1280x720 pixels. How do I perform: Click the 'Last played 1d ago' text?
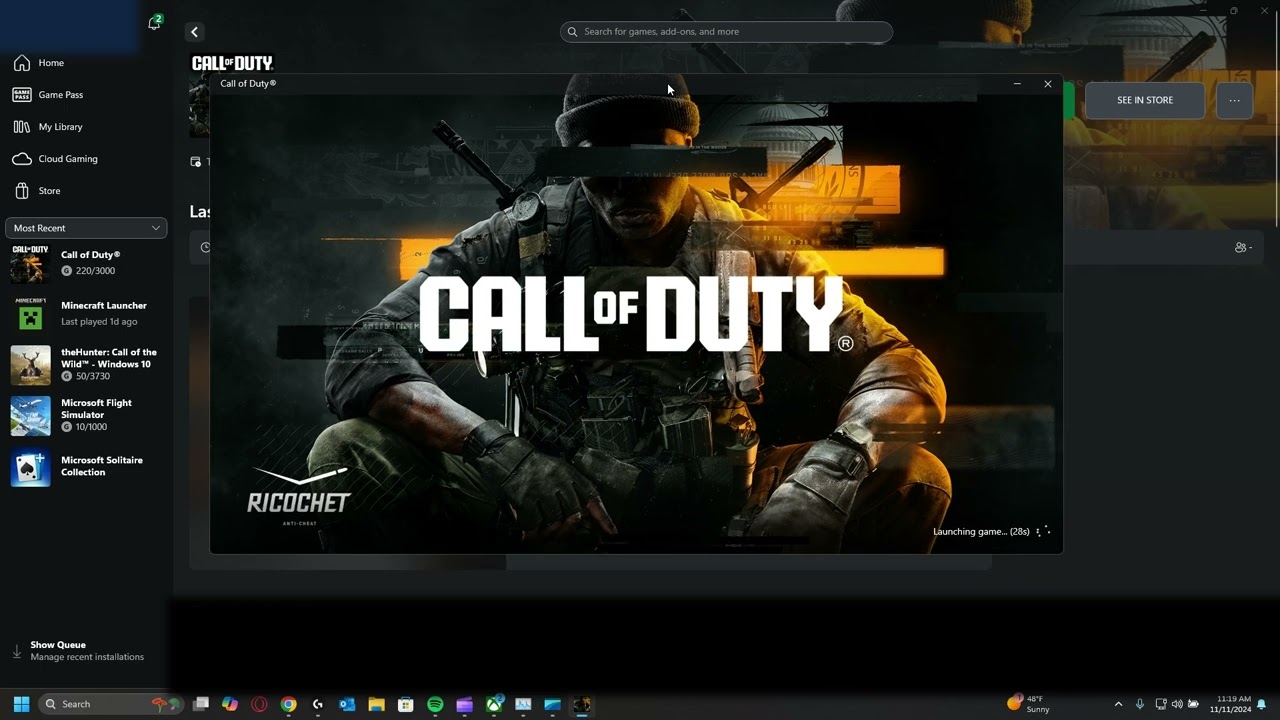point(99,322)
